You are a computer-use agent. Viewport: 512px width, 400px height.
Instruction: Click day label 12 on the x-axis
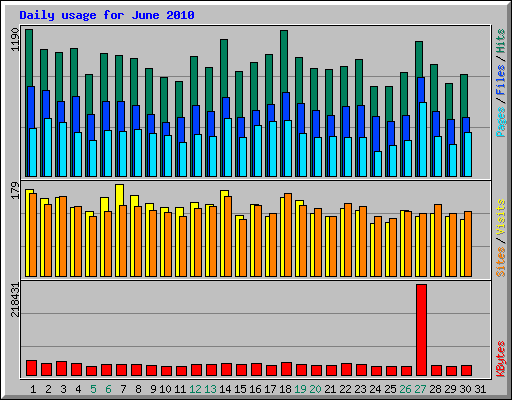pyautogui.click(x=195, y=389)
